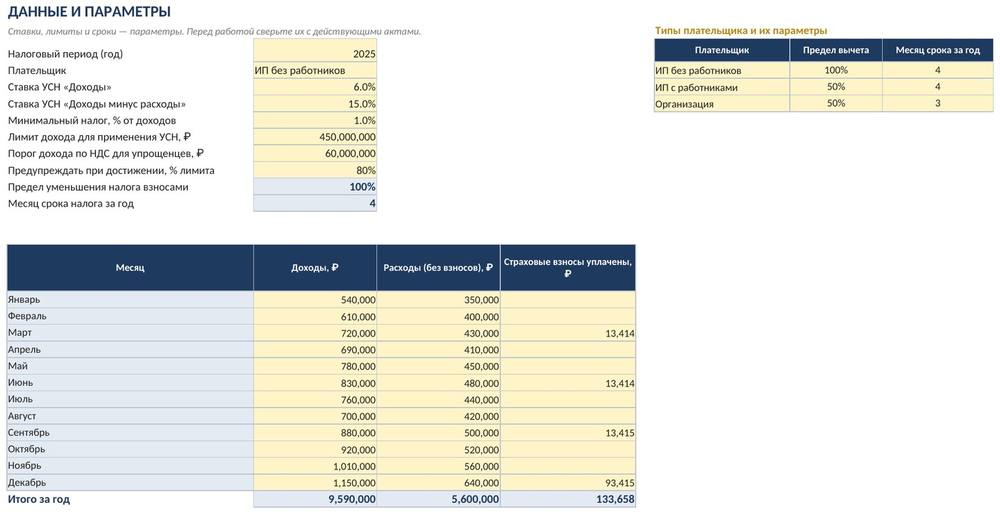The image size is (1000, 514).
Task: Select September contributions cell 13,415
Action: 568,432
